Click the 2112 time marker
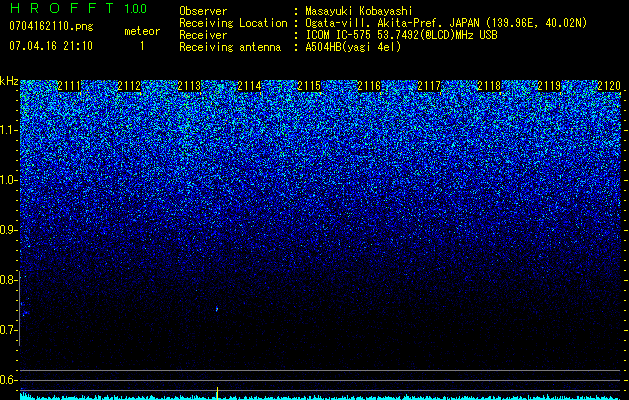 tap(129, 86)
